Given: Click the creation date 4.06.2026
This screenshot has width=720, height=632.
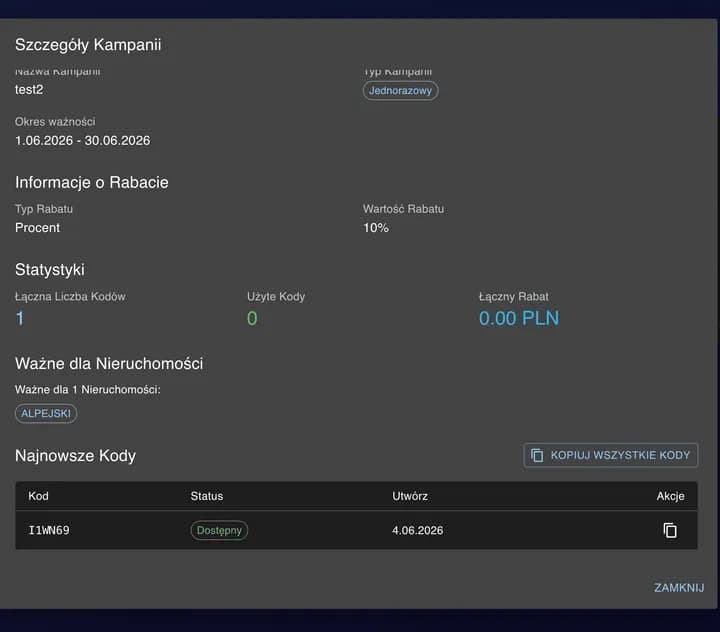Looking at the screenshot, I should (x=418, y=530).
